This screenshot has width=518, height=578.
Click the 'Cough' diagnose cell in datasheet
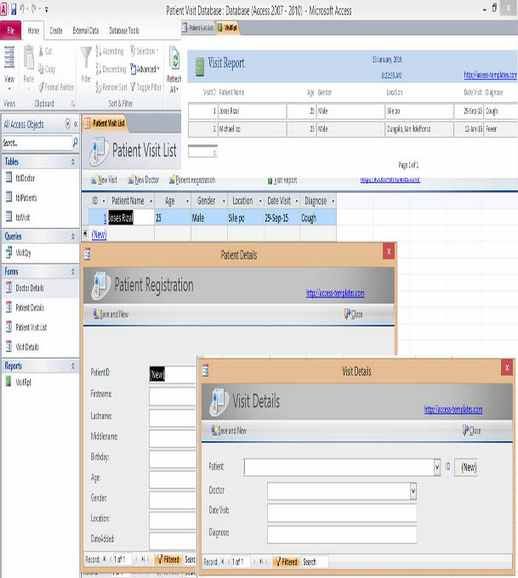(318, 218)
